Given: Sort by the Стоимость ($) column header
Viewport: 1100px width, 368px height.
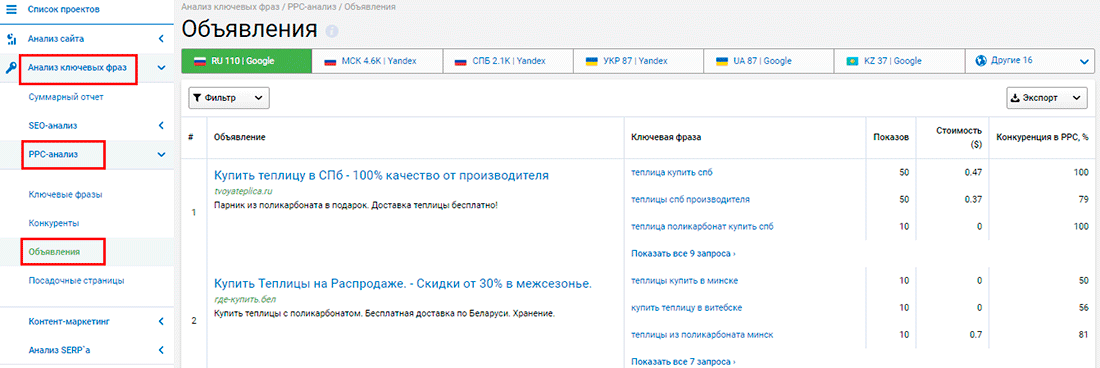Looking at the screenshot, I should pos(958,137).
